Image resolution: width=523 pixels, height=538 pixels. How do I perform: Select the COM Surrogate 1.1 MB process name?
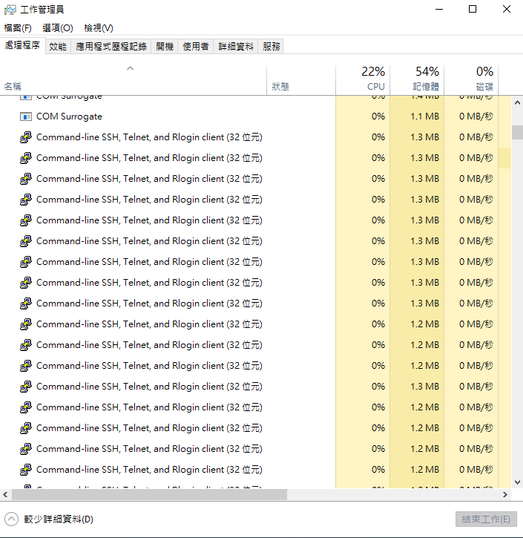(69, 117)
